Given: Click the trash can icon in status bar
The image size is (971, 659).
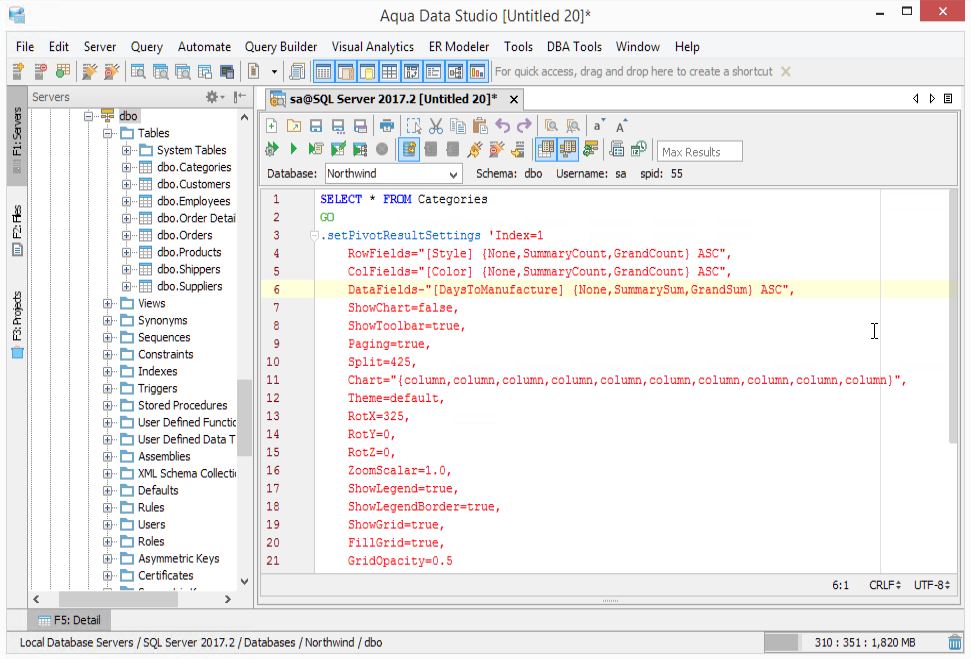Looking at the screenshot, I should click(956, 643).
